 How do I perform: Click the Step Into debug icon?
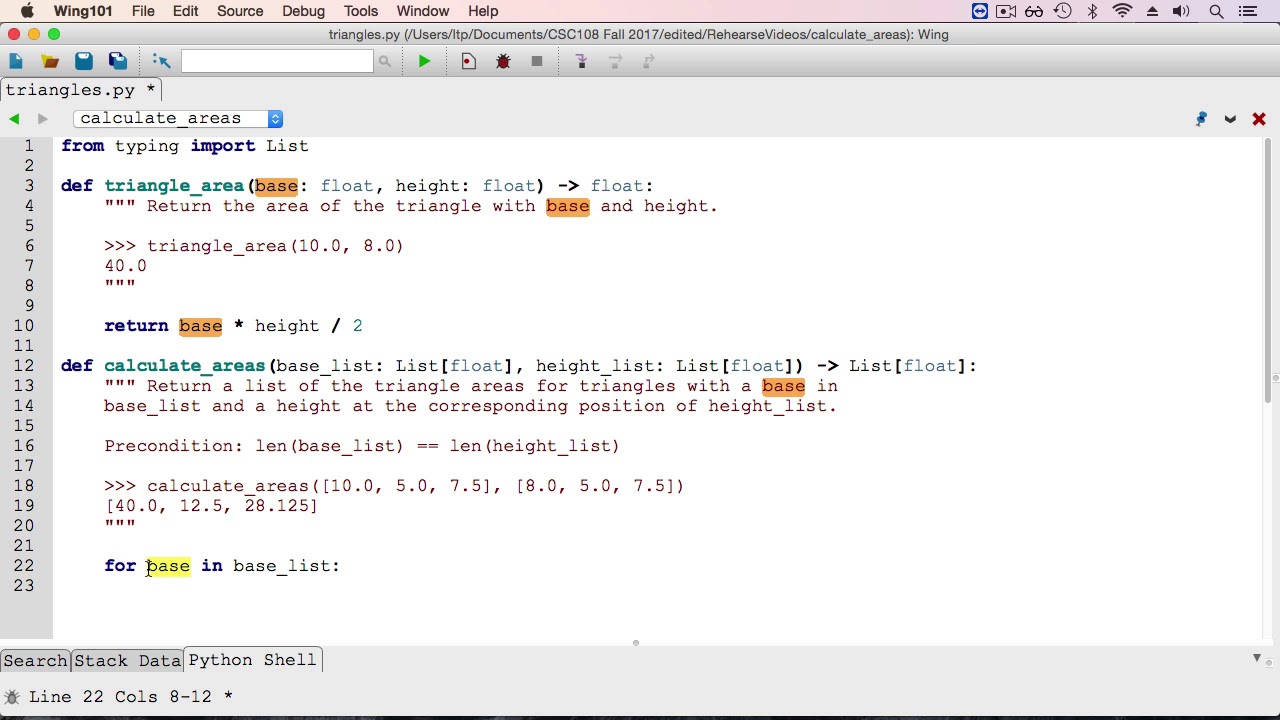(581, 61)
